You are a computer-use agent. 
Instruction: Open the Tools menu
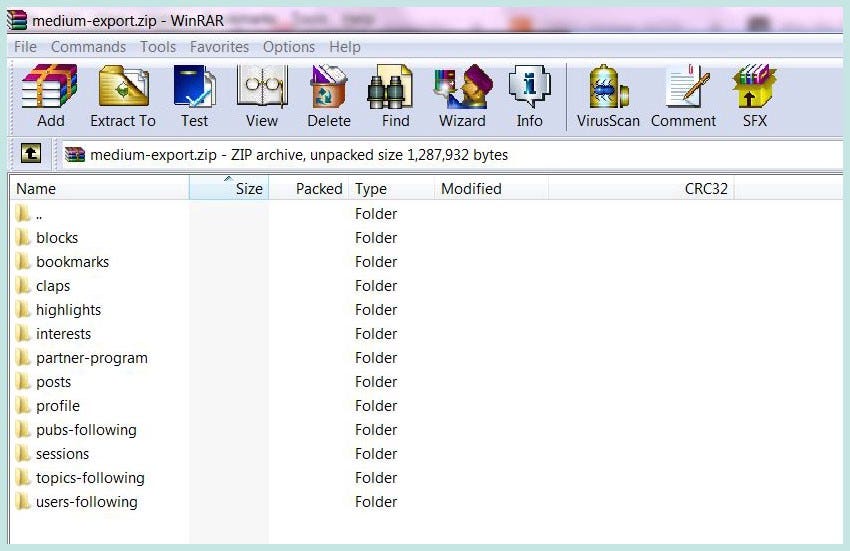(158, 47)
